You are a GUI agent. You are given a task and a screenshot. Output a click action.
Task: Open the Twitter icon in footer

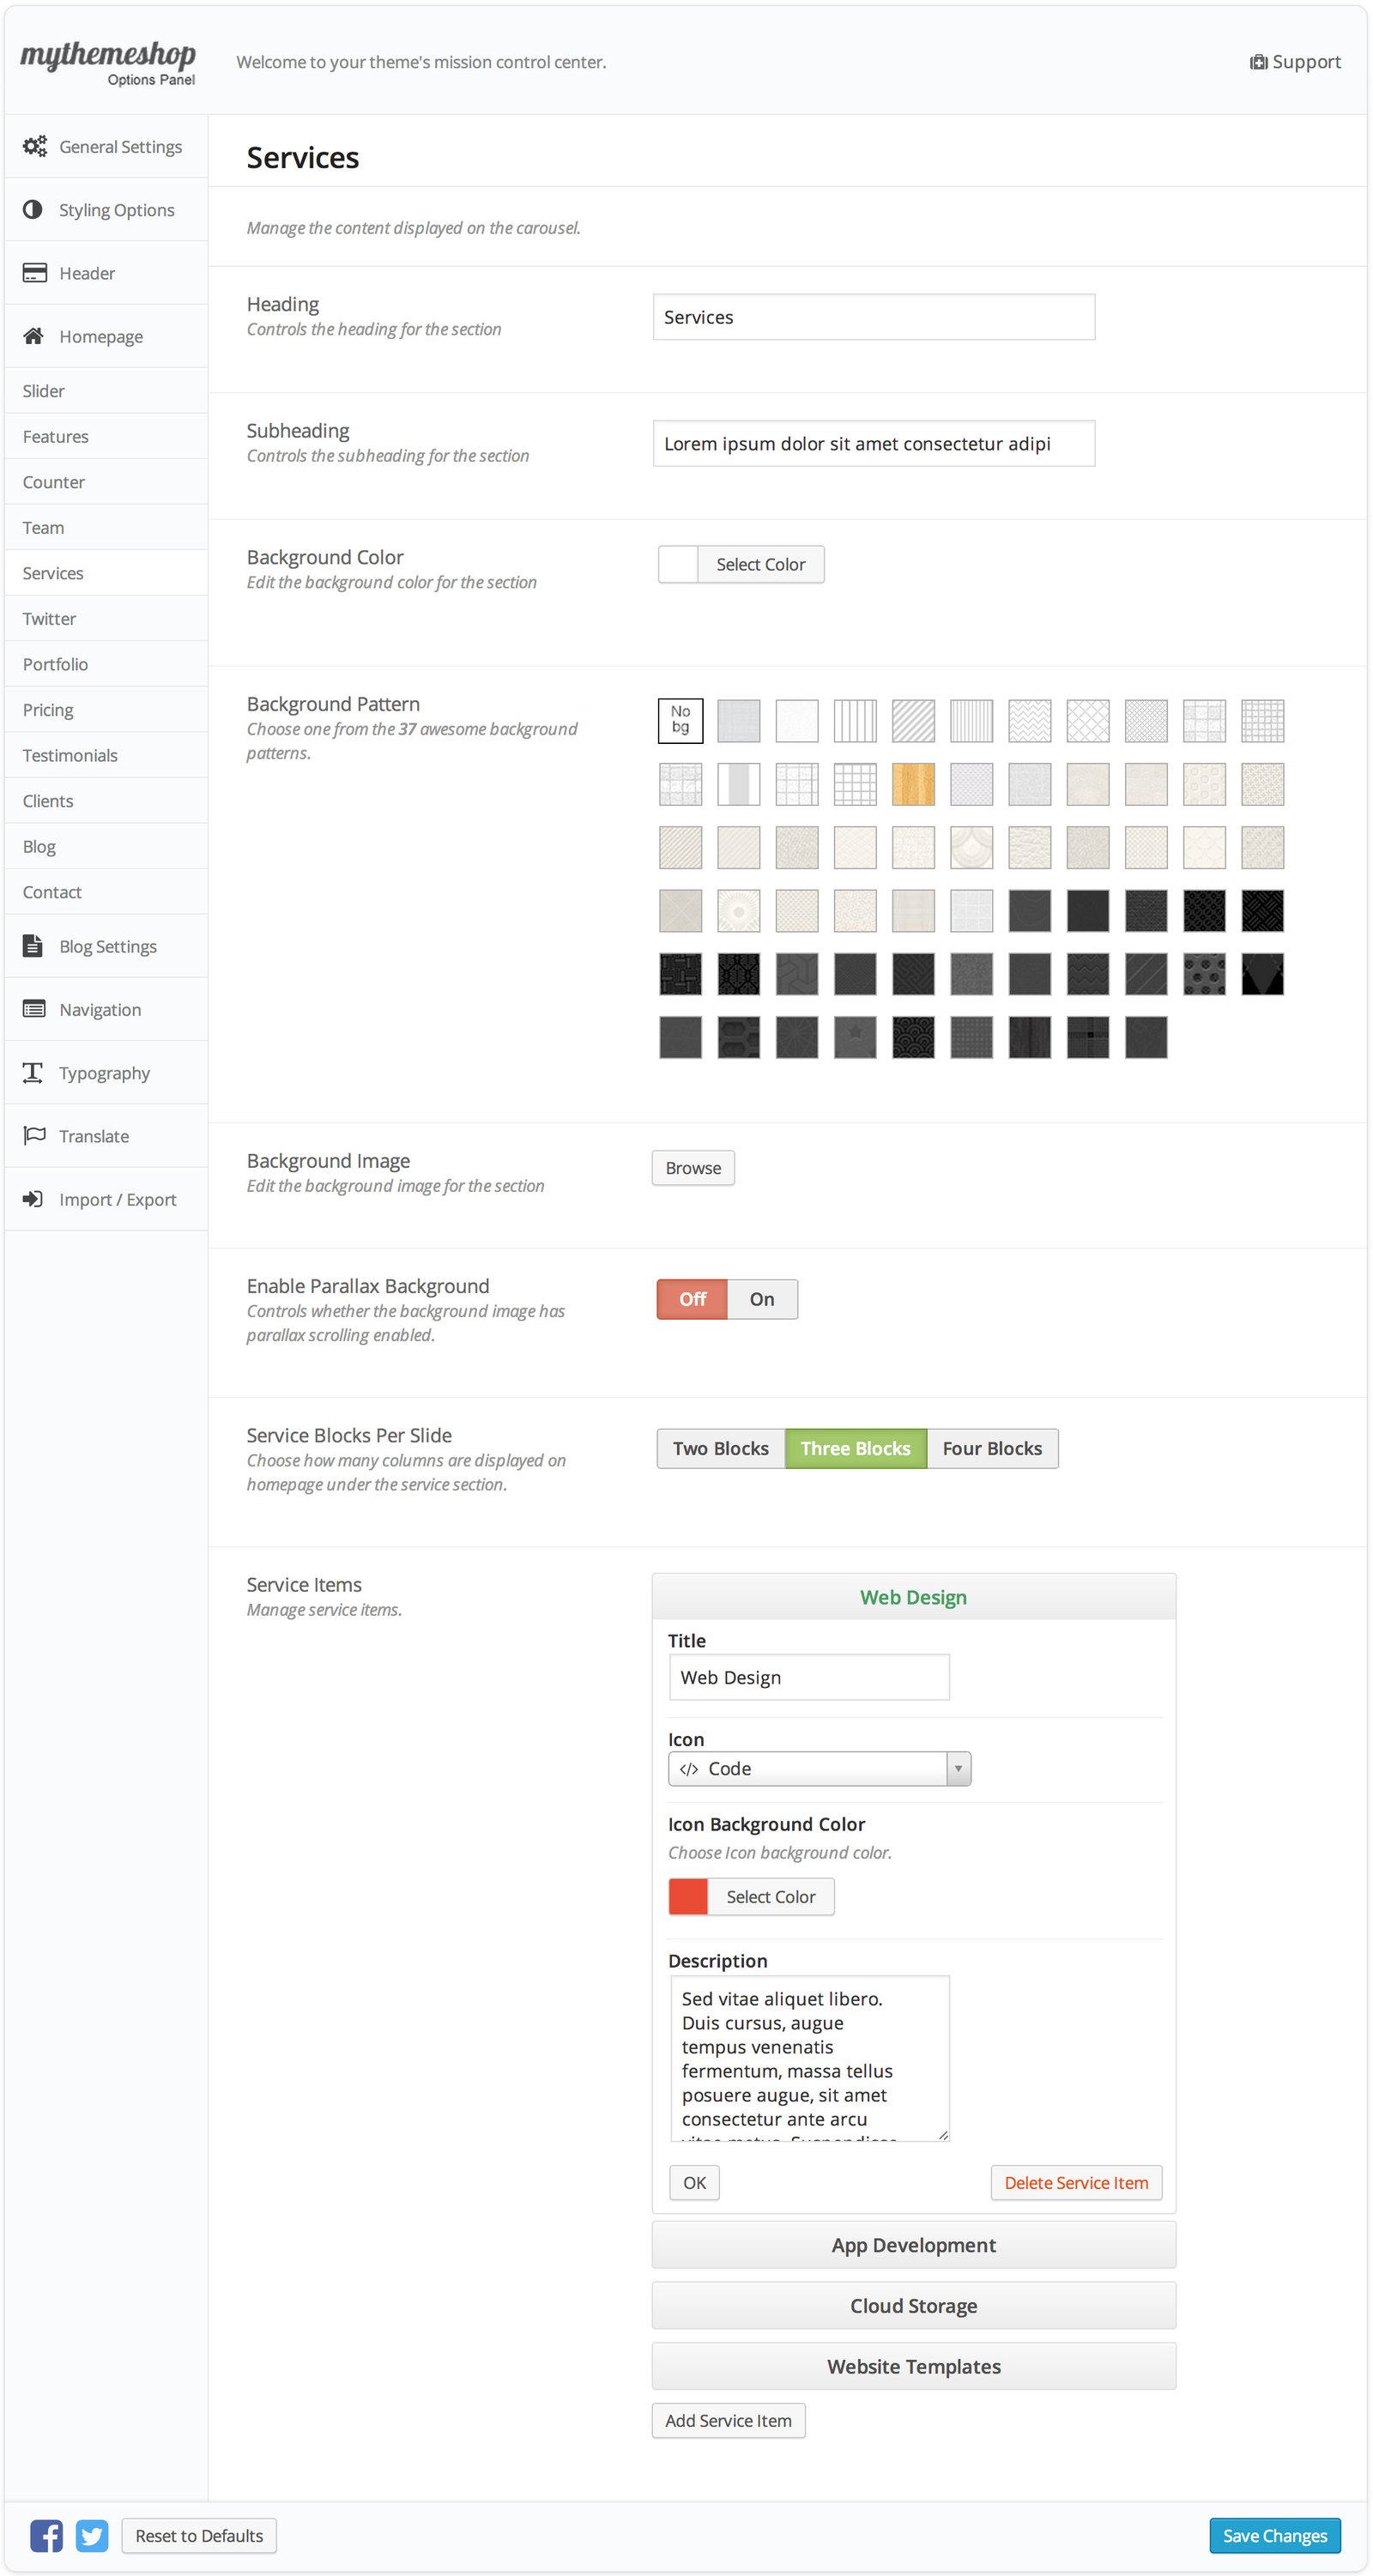[92, 2535]
